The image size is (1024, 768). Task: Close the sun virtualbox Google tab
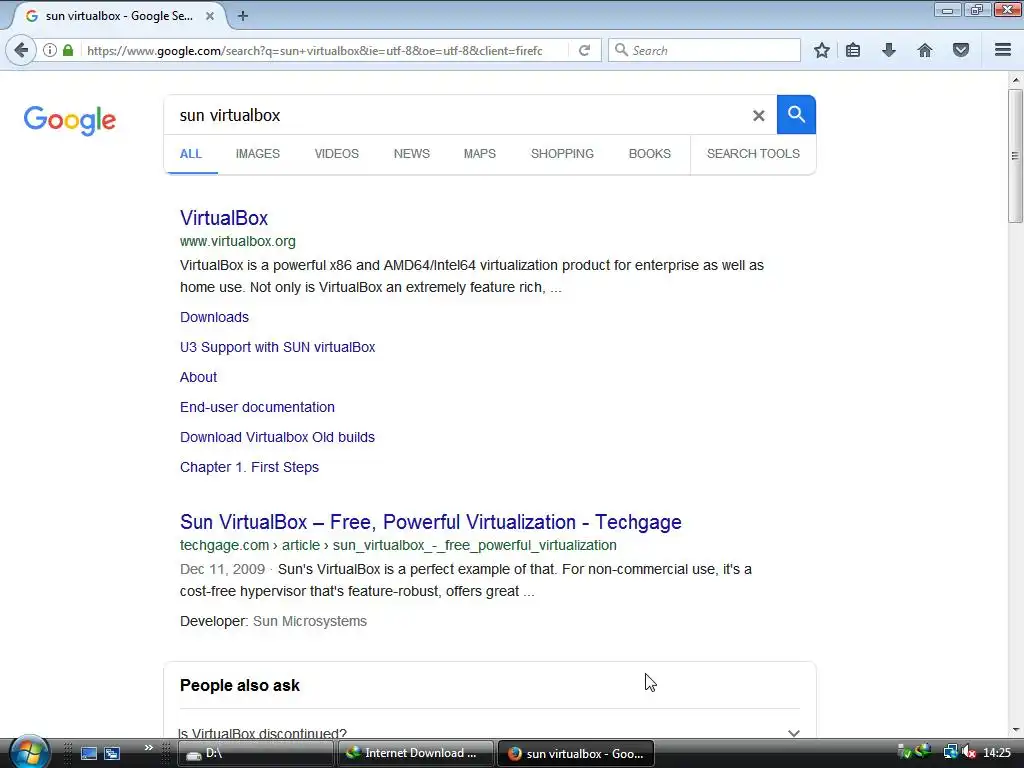(x=210, y=16)
